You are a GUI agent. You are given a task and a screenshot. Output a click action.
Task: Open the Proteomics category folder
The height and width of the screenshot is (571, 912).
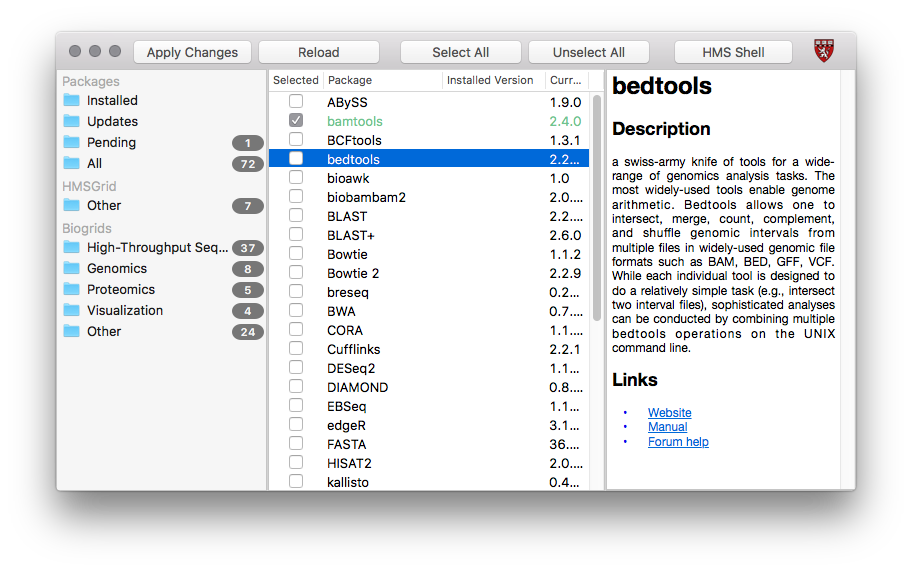click(120, 289)
